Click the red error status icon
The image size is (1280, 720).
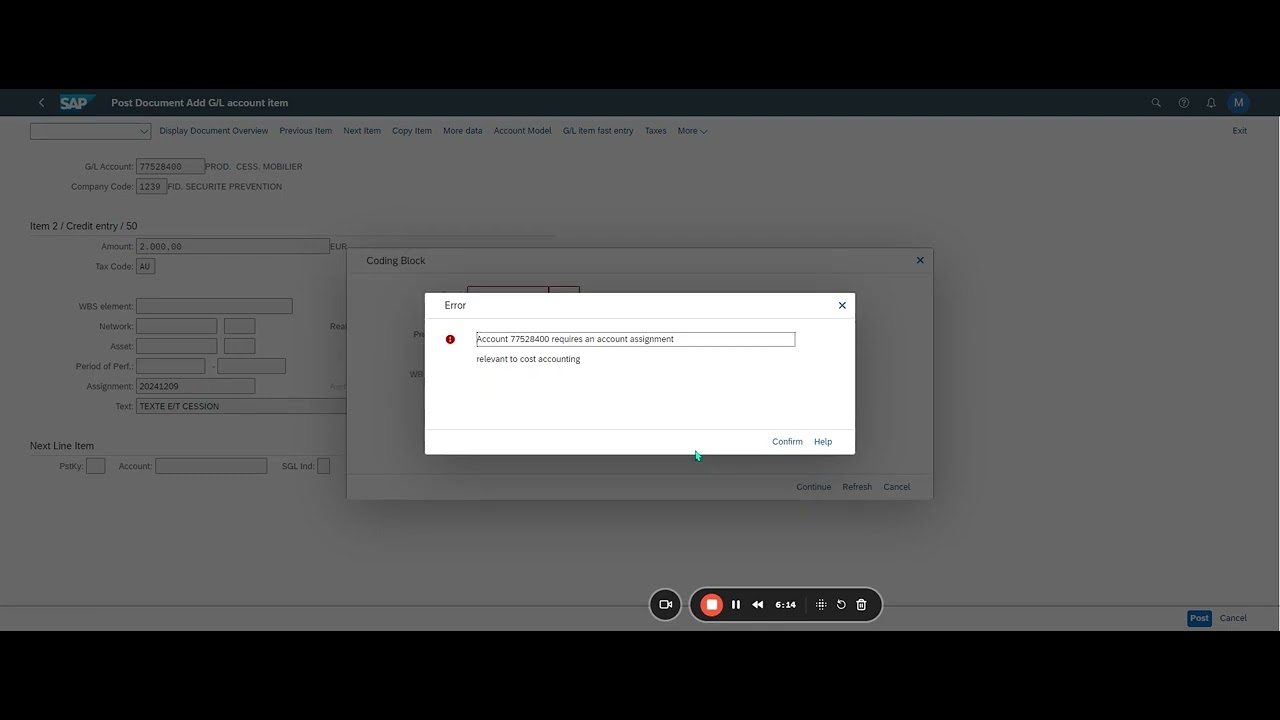click(x=450, y=339)
